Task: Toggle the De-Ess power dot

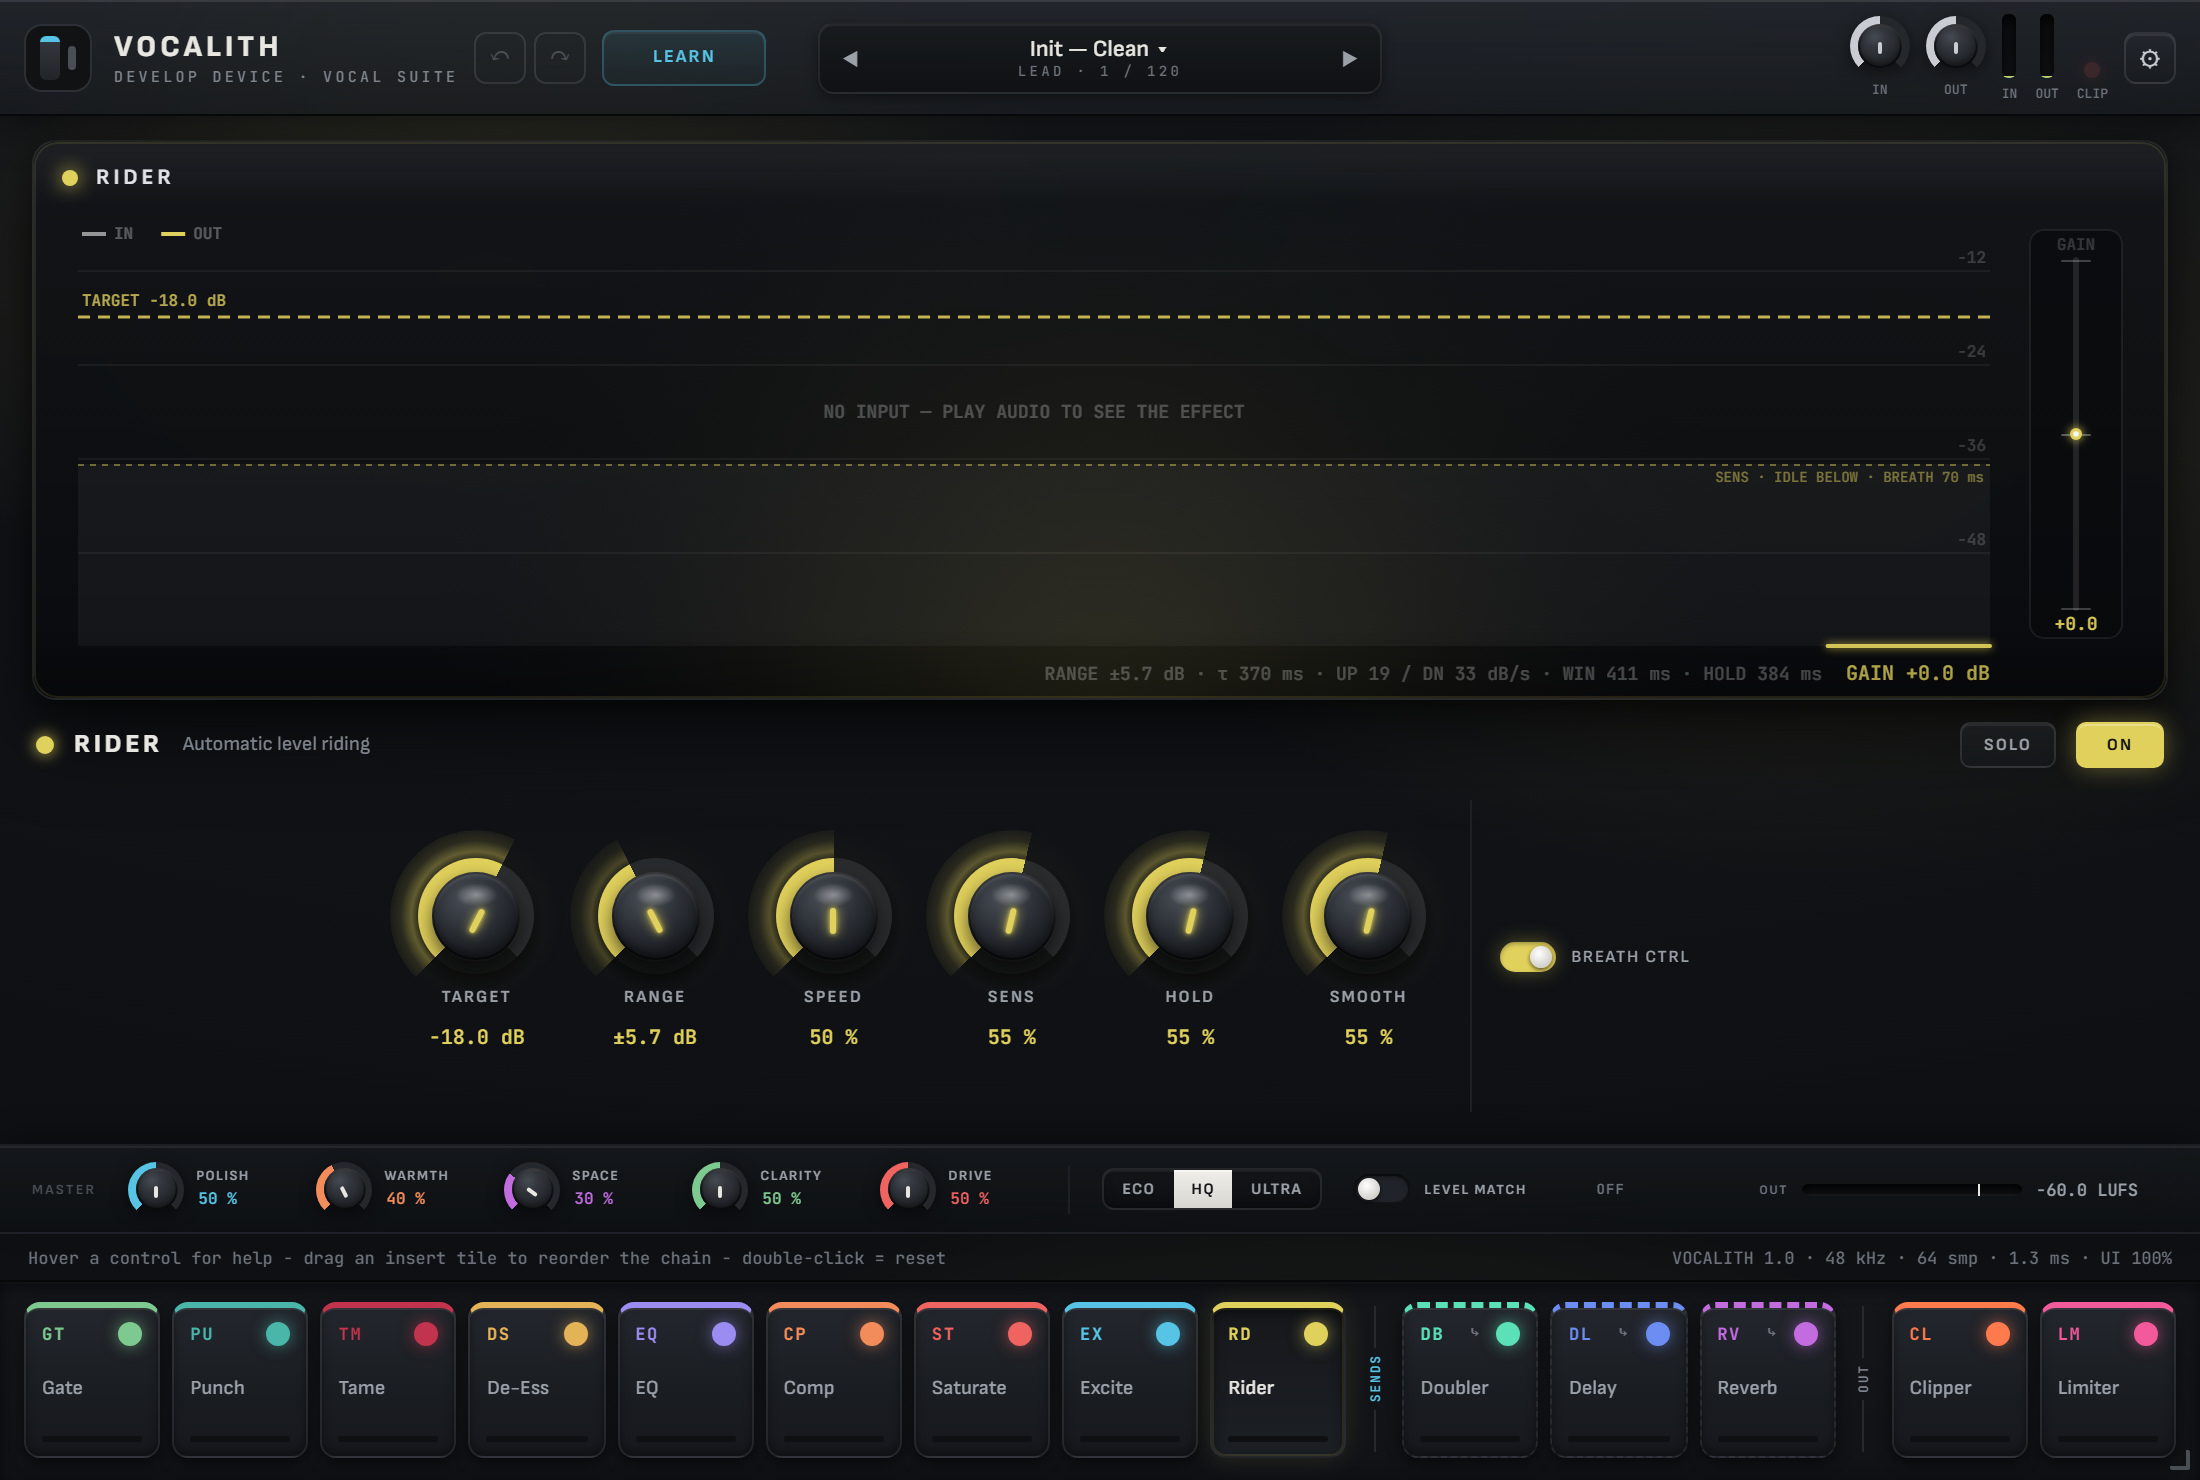Action: (576, 1334)
